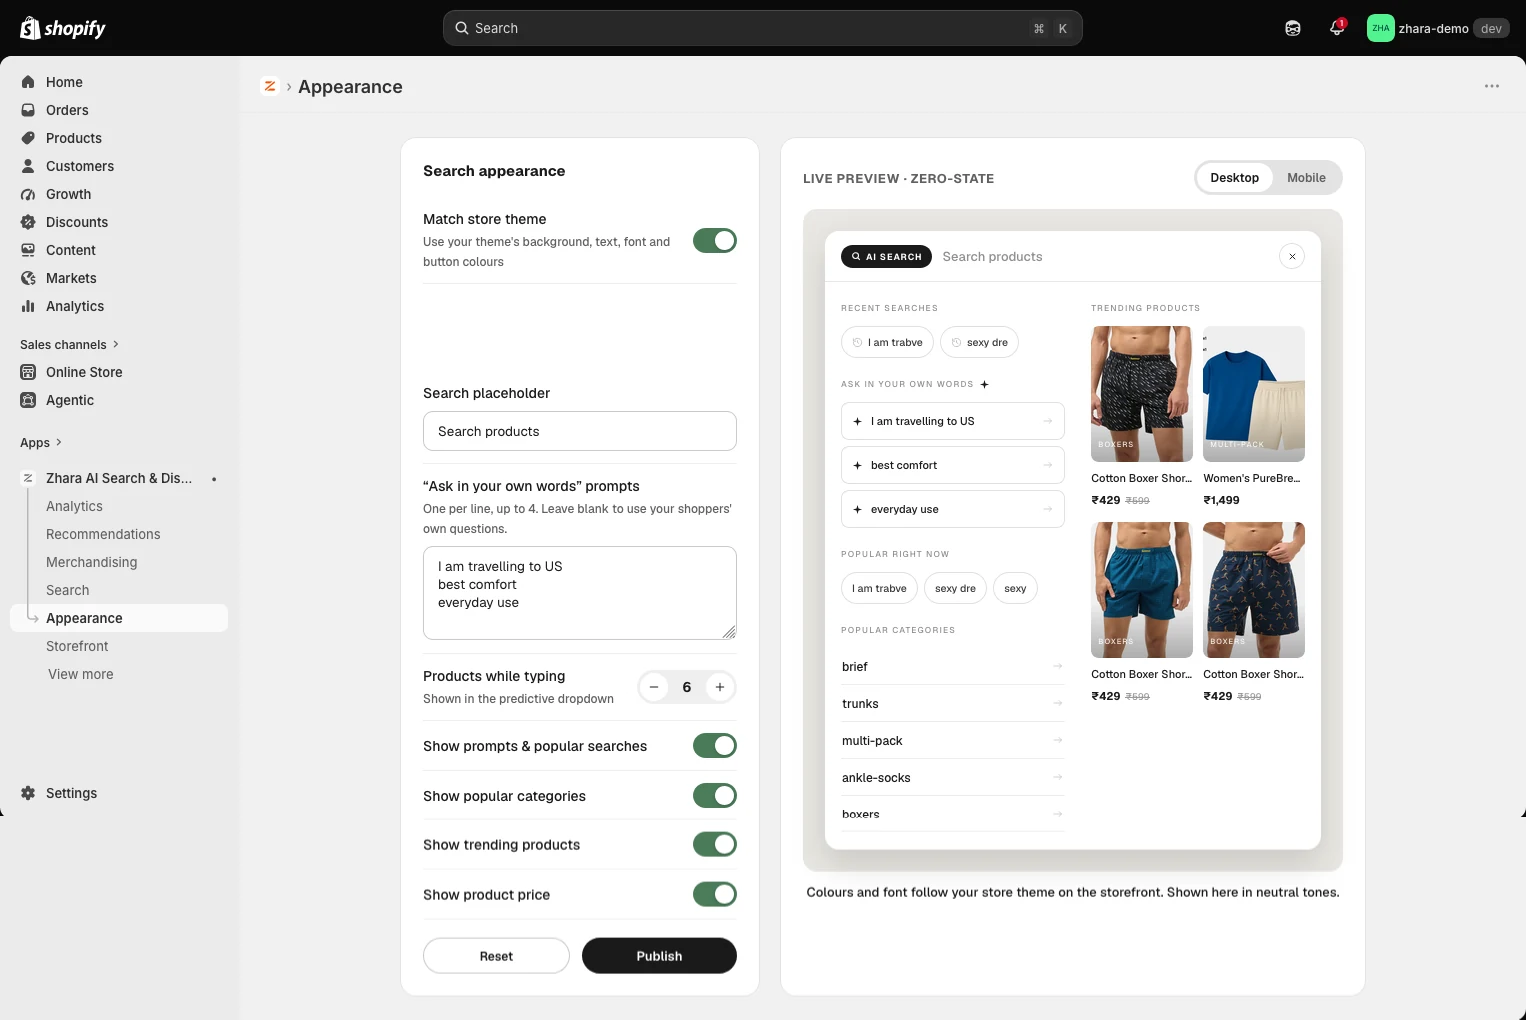Switch preview to Mobile tab
This screenshot has height=1020, width=1526.
[1306, 178]
